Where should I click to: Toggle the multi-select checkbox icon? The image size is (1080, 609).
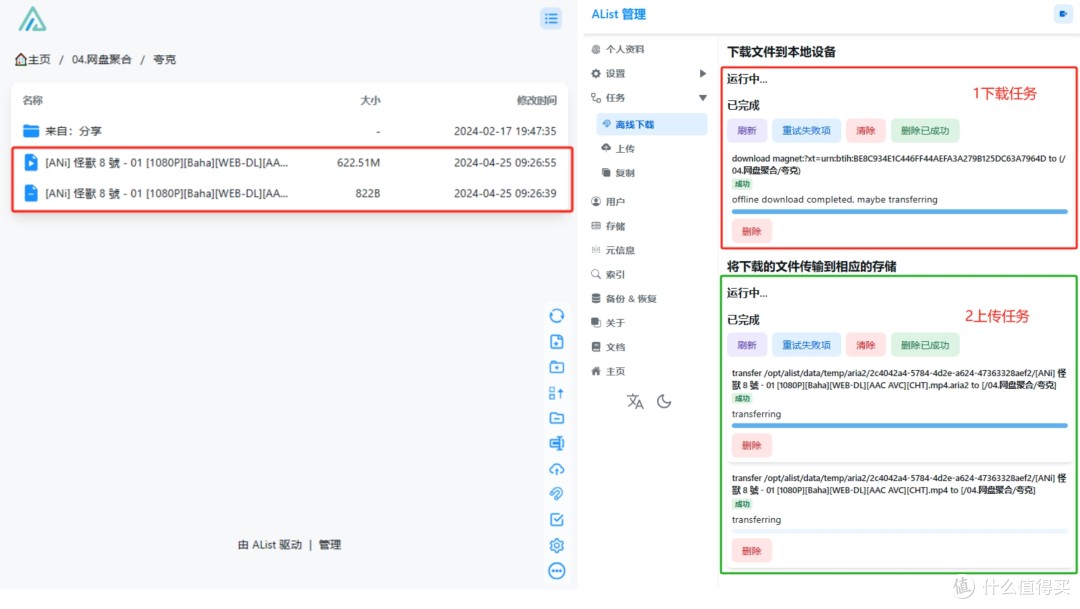coord(557,519)
